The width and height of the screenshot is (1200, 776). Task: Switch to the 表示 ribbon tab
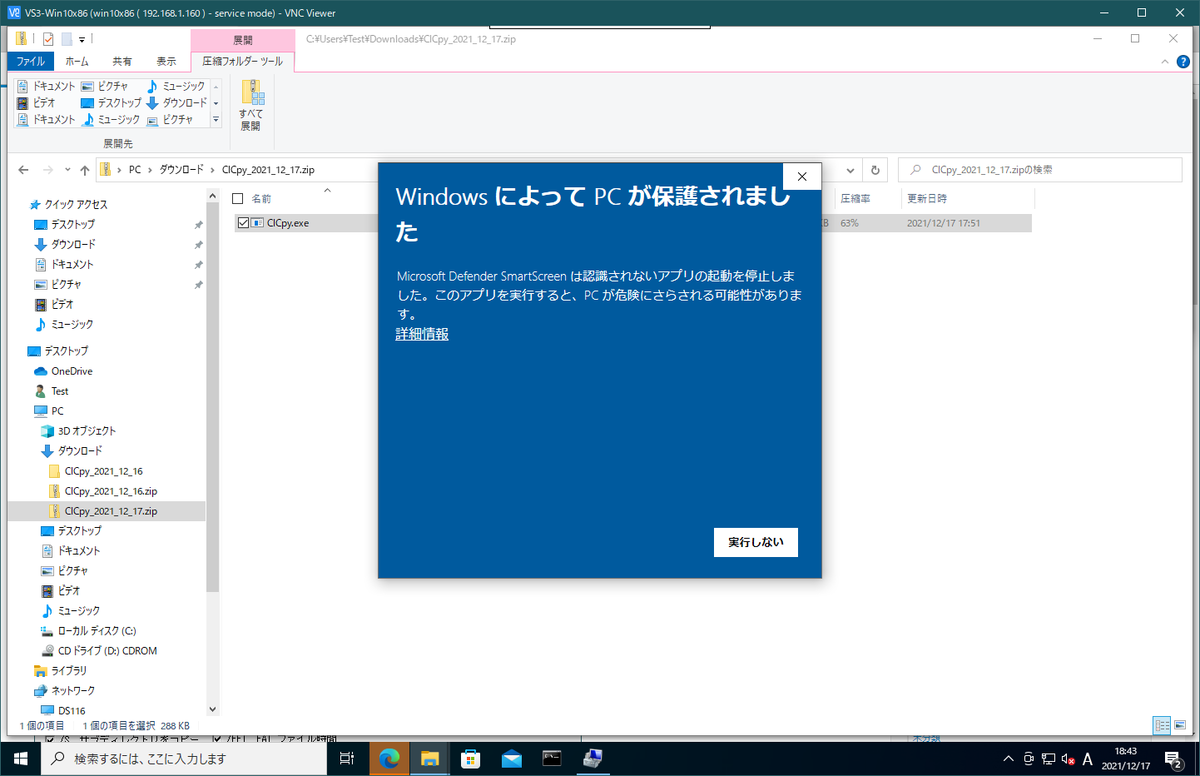pos(166,61)
